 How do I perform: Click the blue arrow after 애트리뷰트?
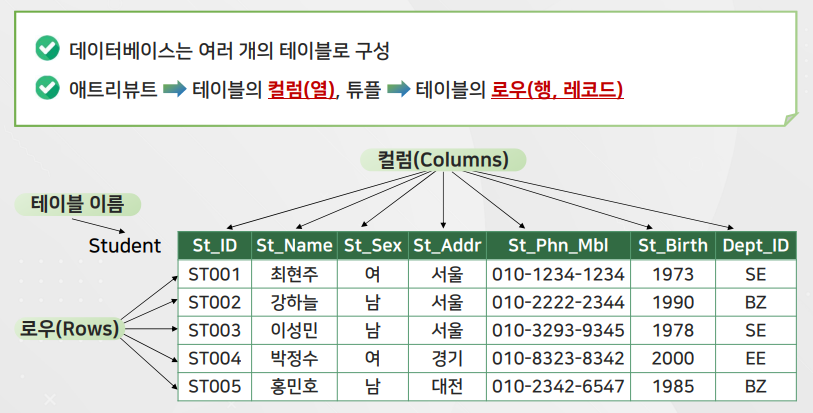coord(175,89)
